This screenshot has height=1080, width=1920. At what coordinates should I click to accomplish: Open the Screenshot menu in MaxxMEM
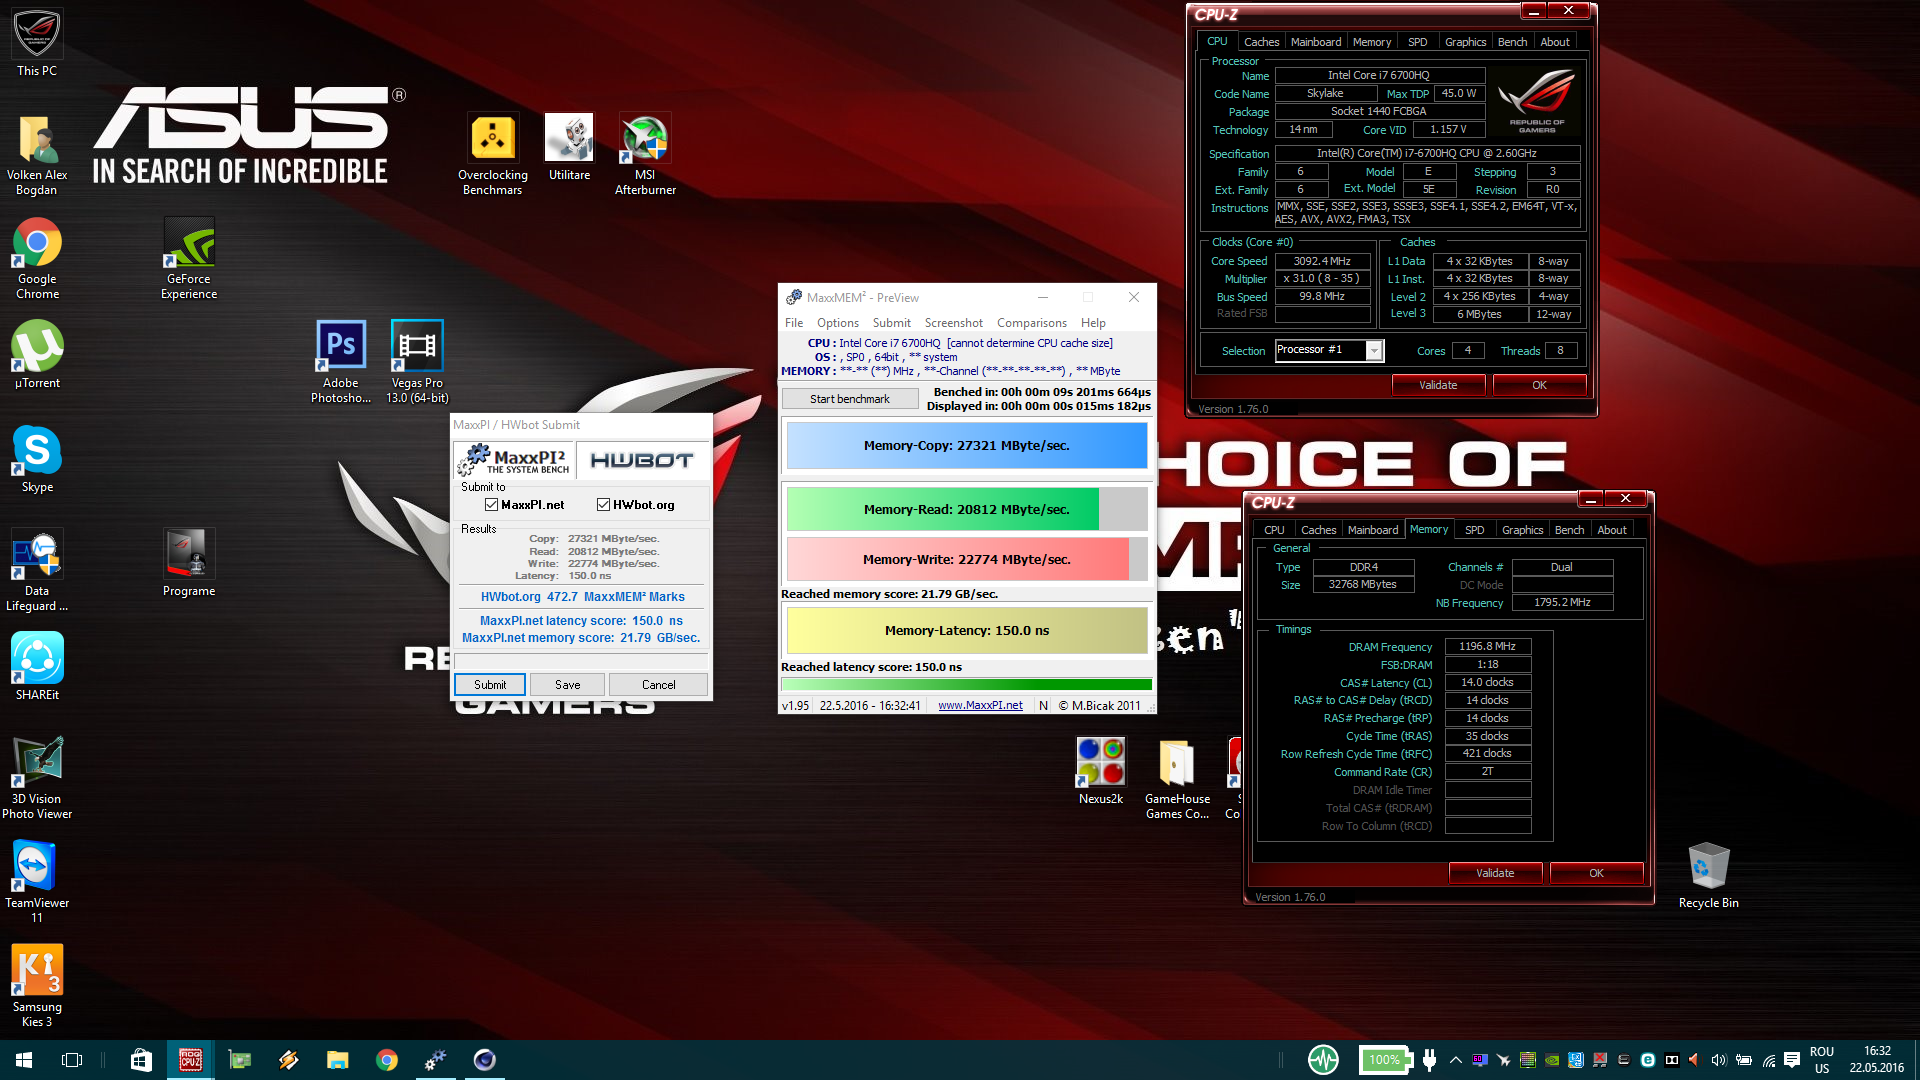coord(953,323)
